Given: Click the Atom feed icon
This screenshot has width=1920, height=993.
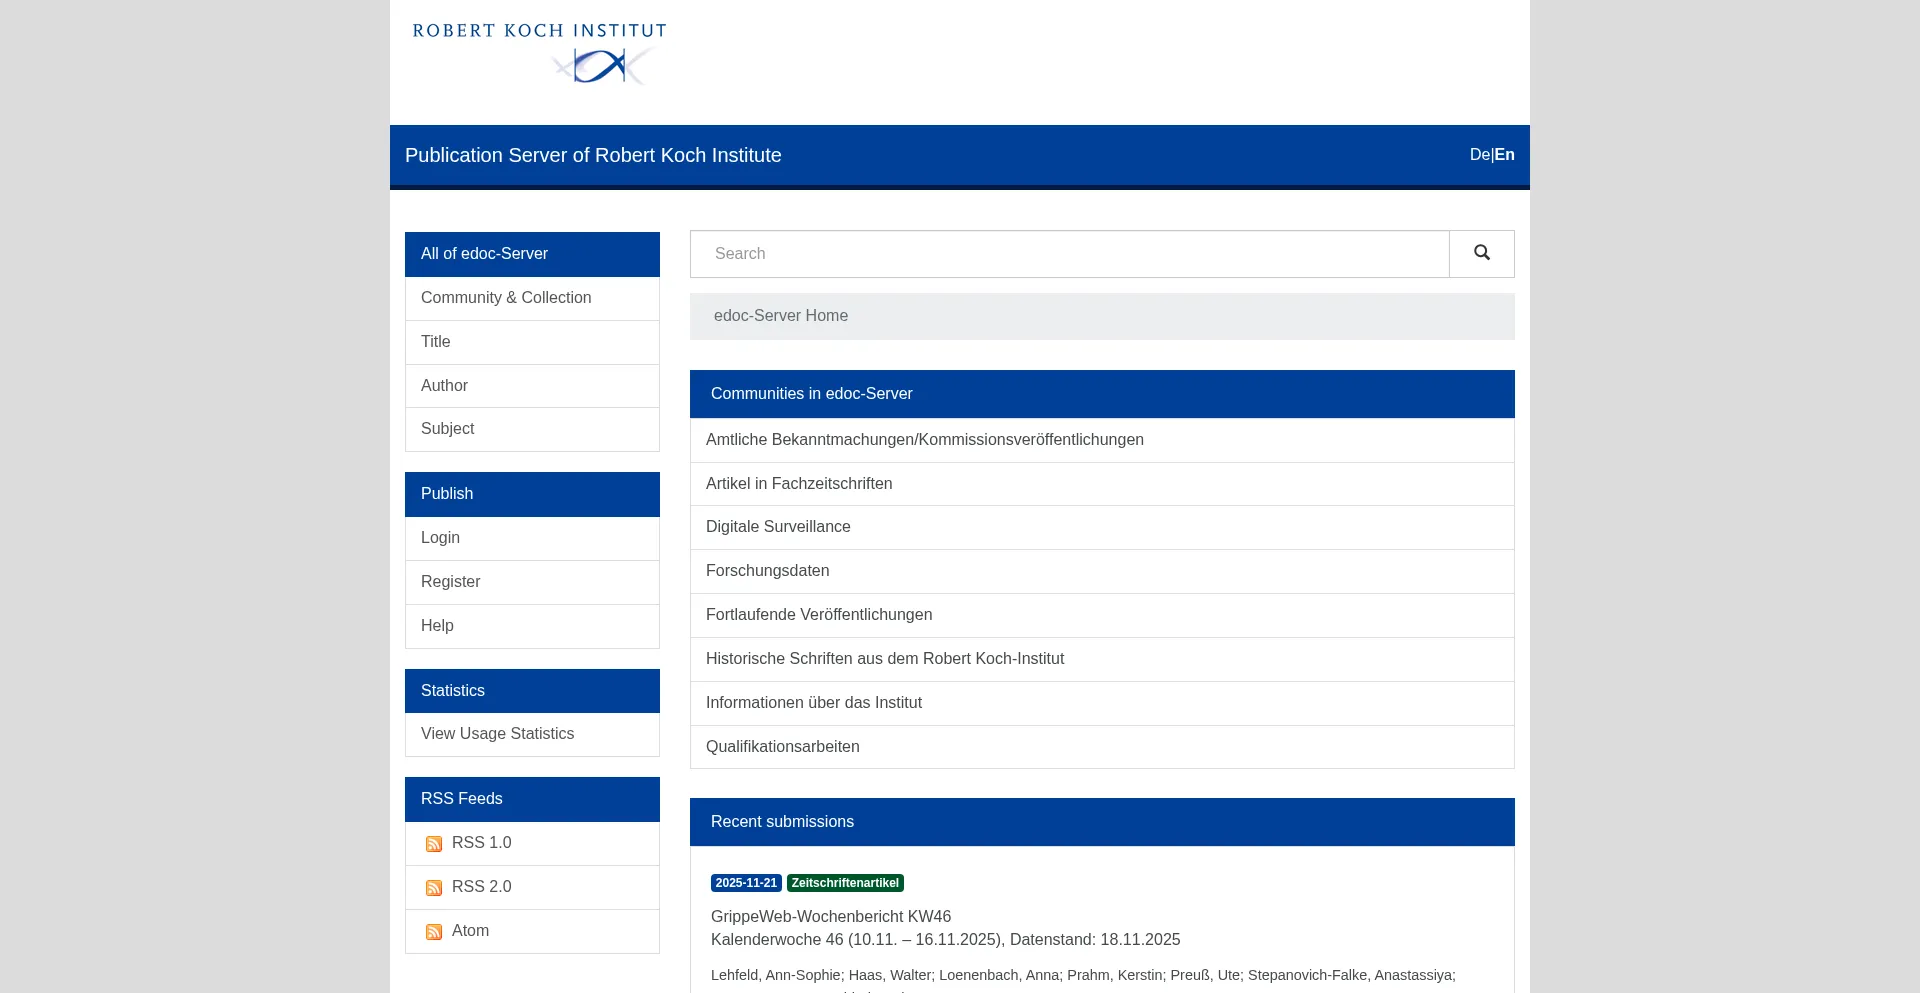Looking at the screenshot, I should [x=434, y=932].
